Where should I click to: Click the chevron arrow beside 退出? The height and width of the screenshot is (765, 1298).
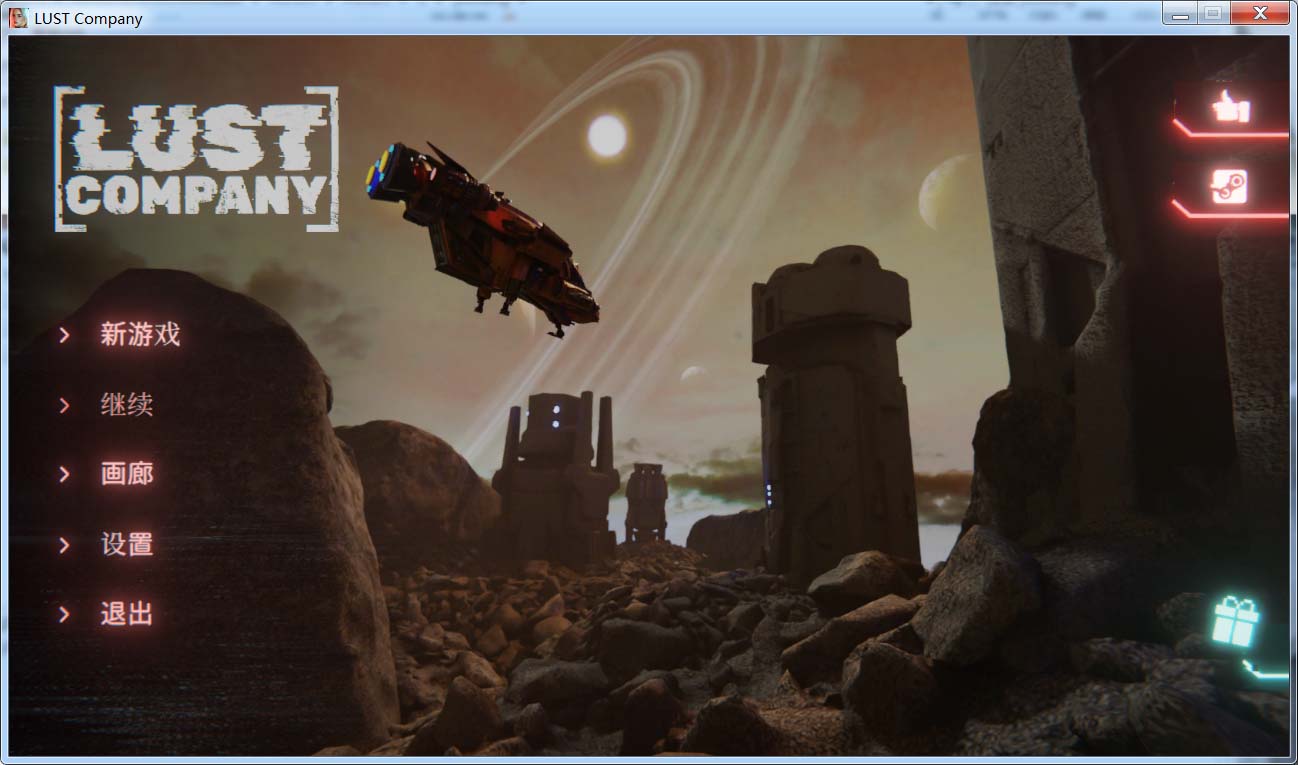(65, 614)
